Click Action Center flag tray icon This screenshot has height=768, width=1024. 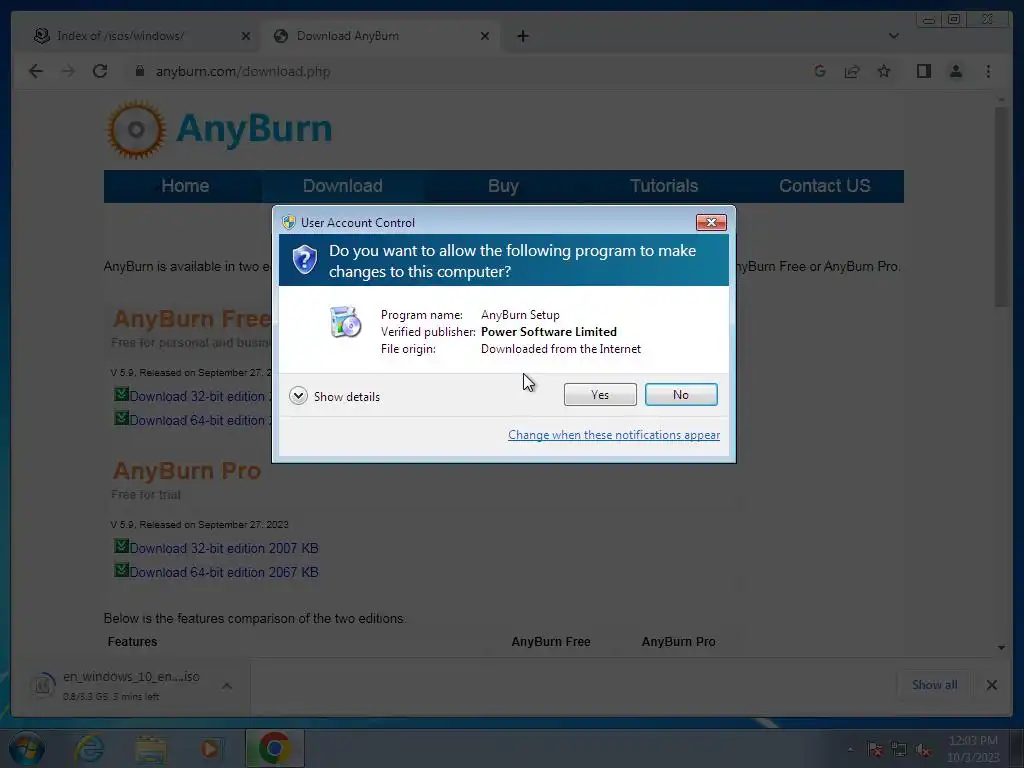coord(875,750)
